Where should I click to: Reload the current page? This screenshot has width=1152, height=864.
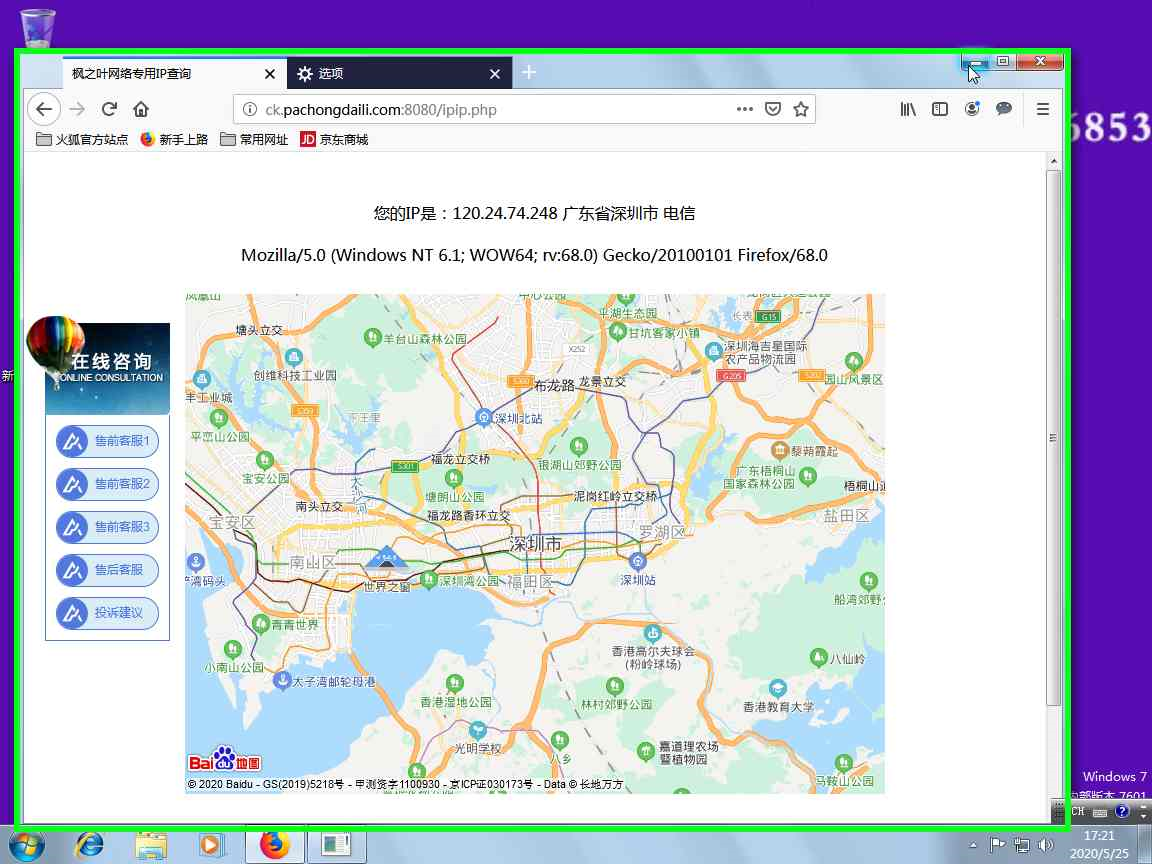[109, 109]
